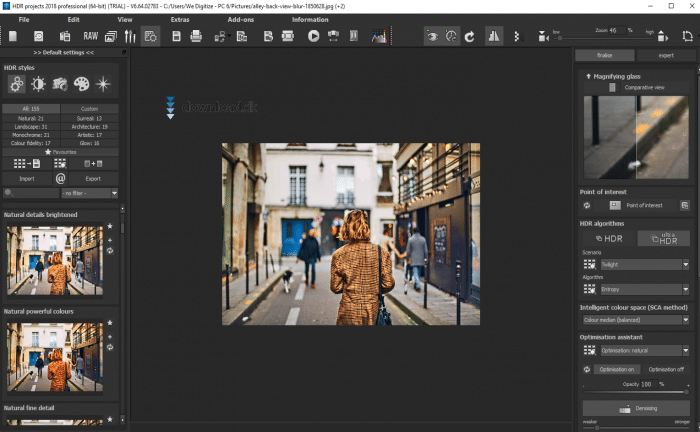Open the Colour median (balanced) dropdown
This screenshot has width=700, height=432.
click(636, 320)
